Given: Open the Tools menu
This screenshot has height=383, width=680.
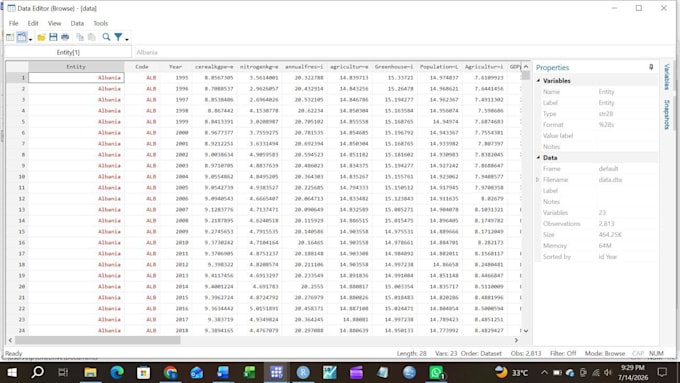Looking at the screenshot, I should tap(100, 23).
